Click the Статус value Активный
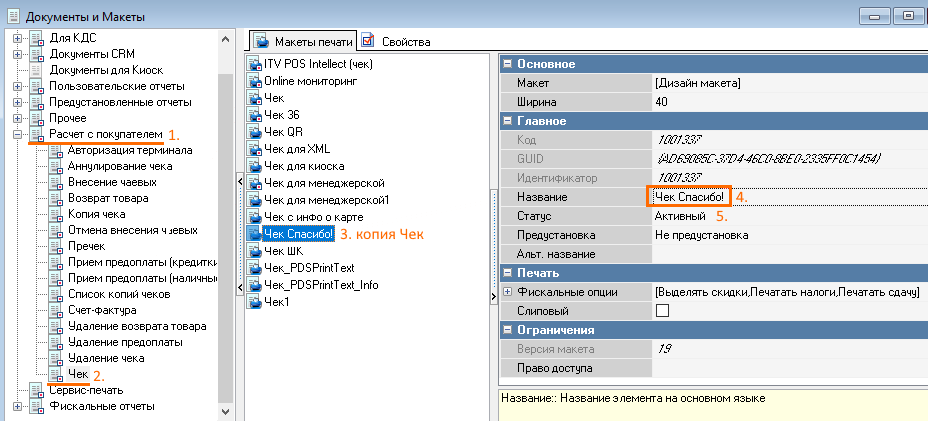 coord(680,216)
